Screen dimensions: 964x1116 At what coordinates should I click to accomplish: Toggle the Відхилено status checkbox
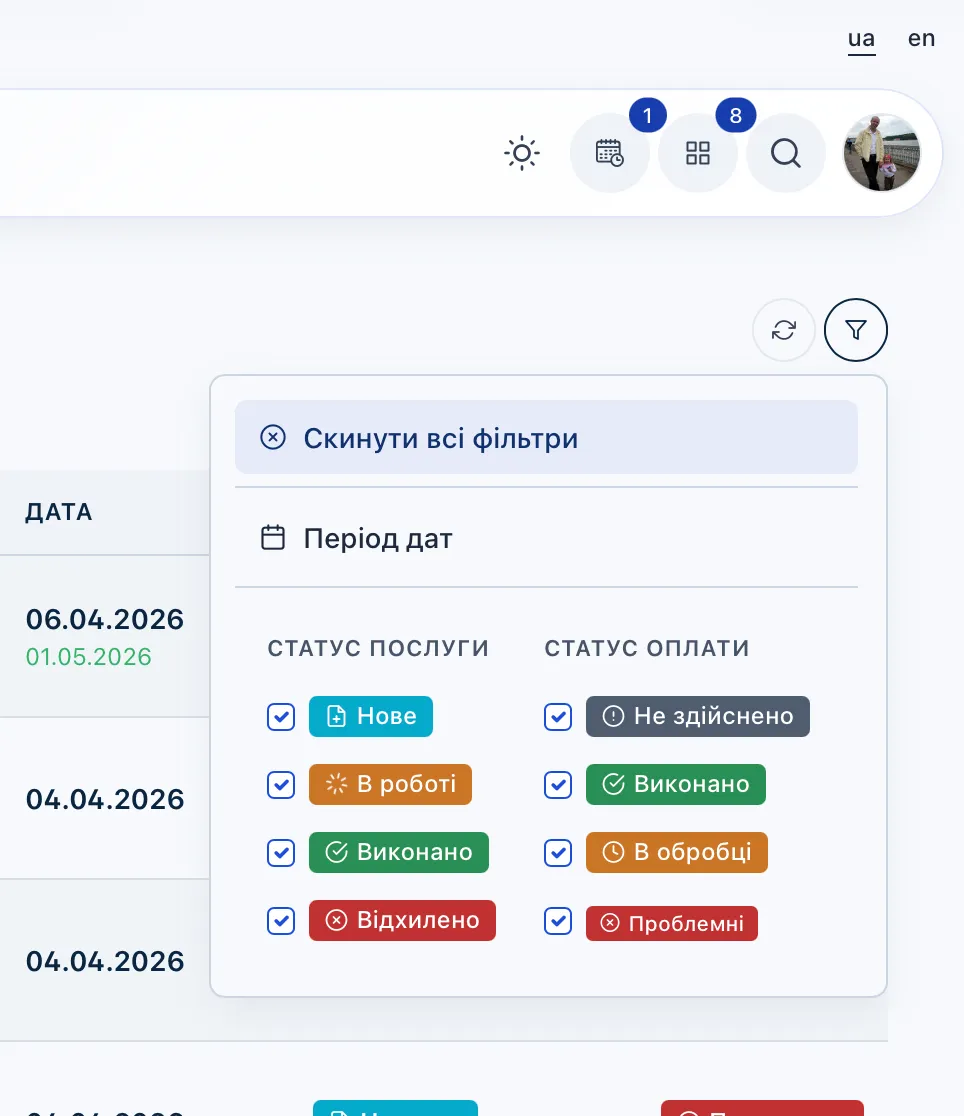281,921
